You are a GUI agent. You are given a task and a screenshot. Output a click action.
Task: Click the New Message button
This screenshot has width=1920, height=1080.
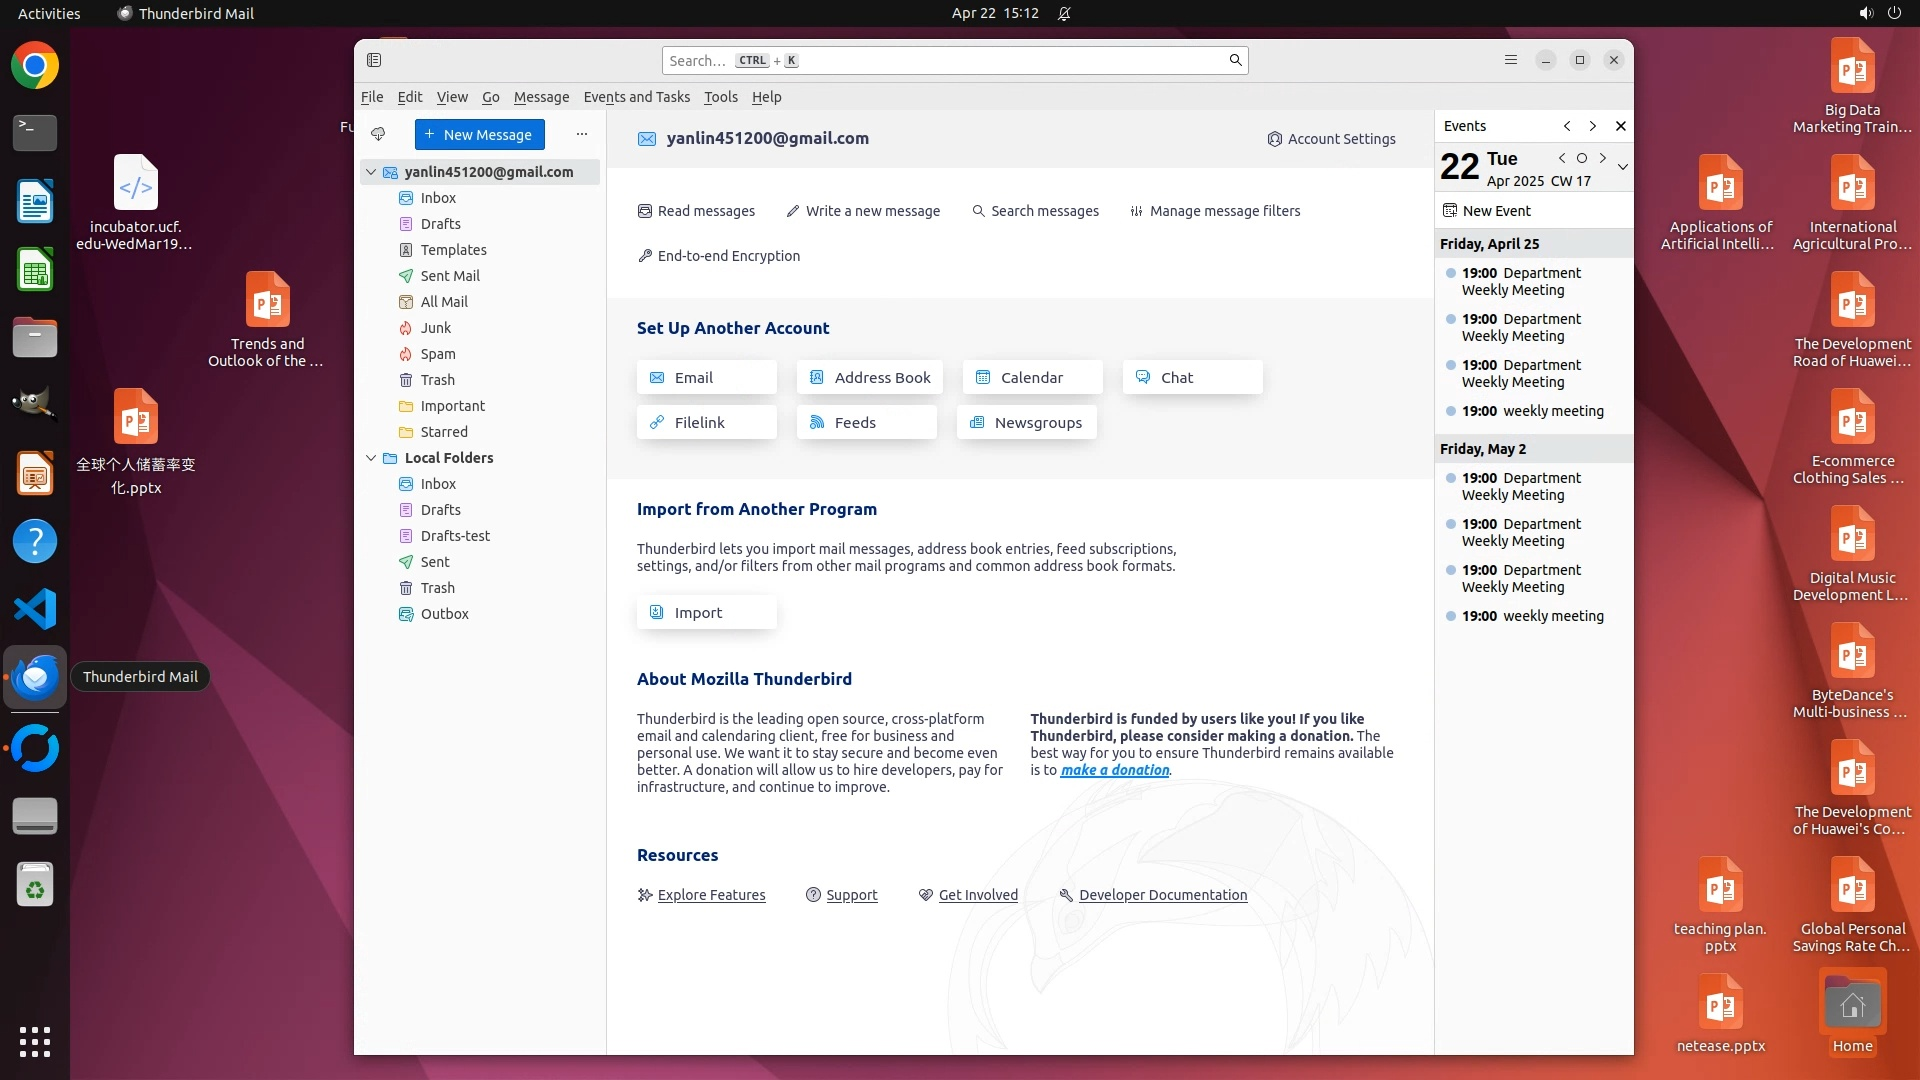(x=479, y=134)
